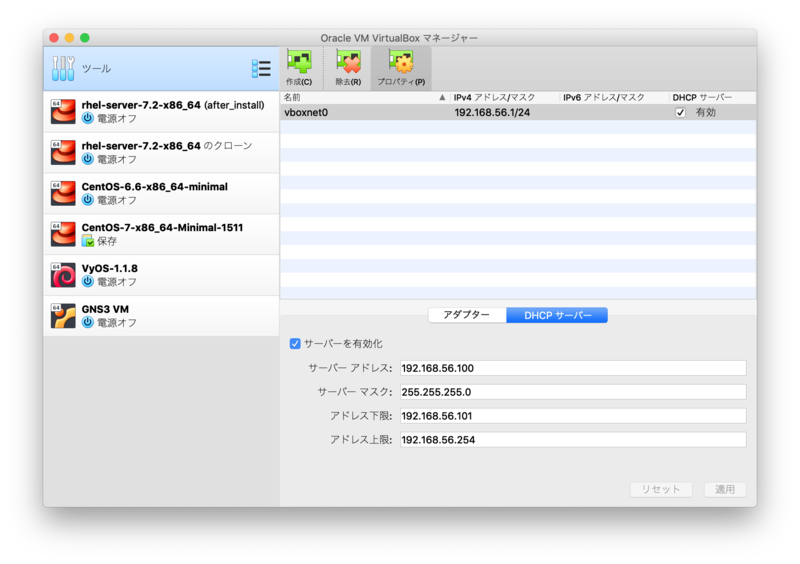
Task: Click the Reset (リセット) button
Action: (x=661, y=489)
